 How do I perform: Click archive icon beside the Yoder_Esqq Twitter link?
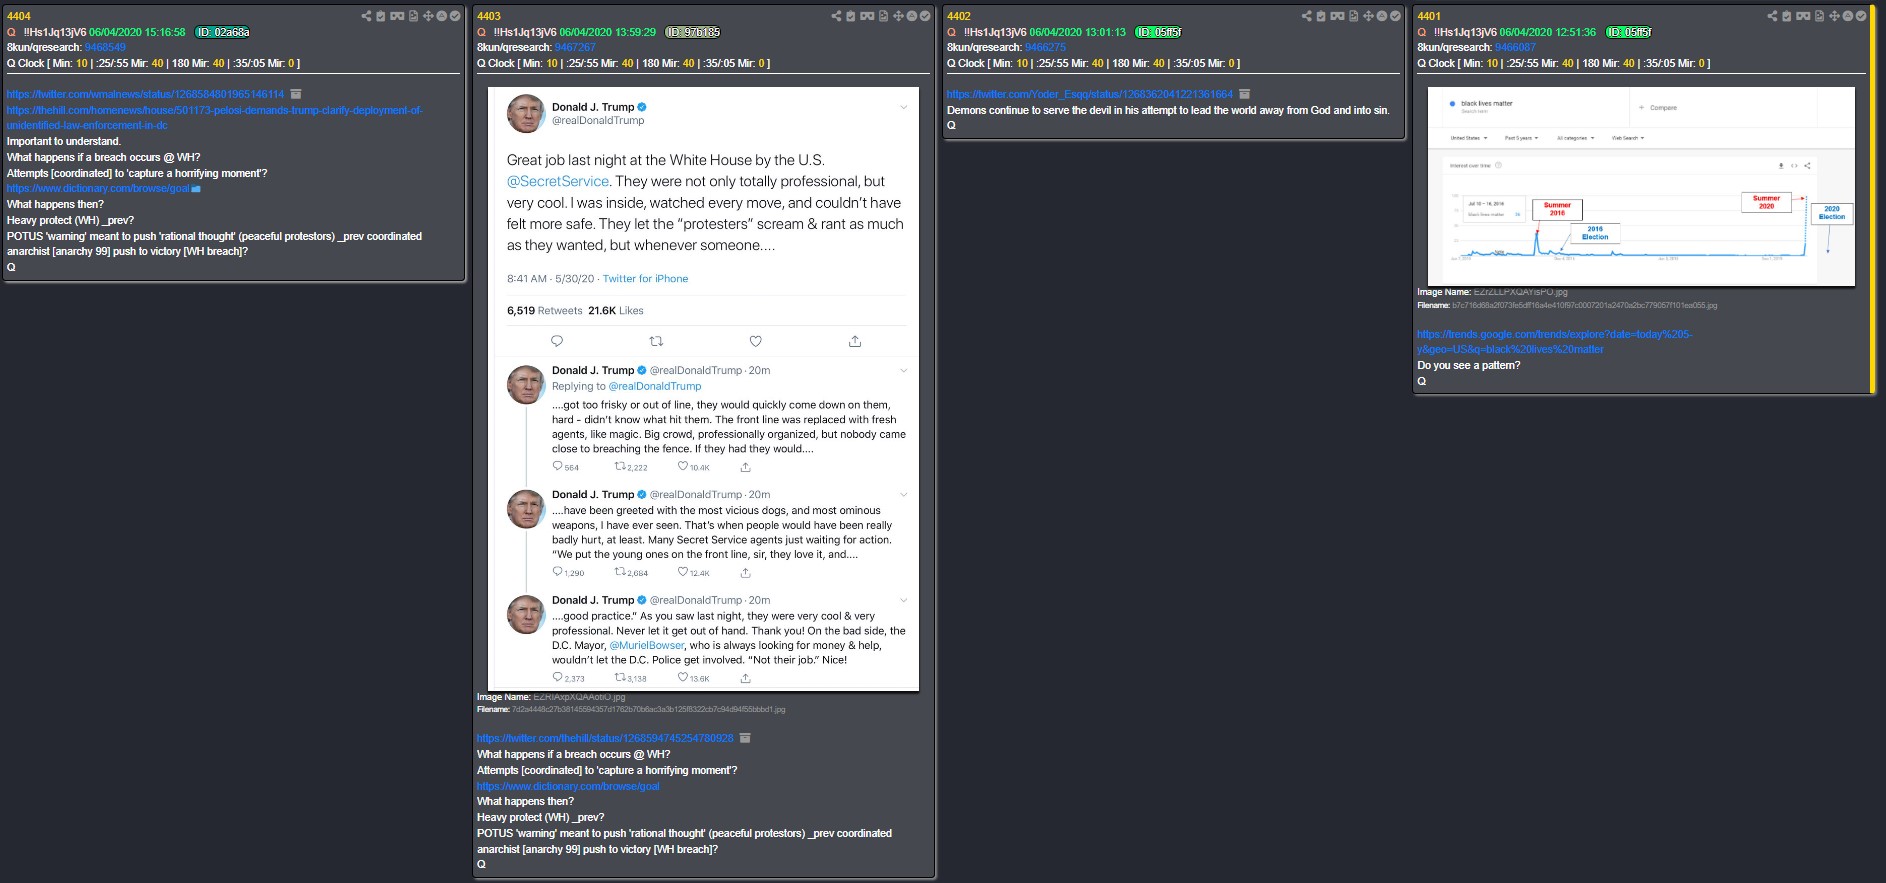[x=1245, y=94]
